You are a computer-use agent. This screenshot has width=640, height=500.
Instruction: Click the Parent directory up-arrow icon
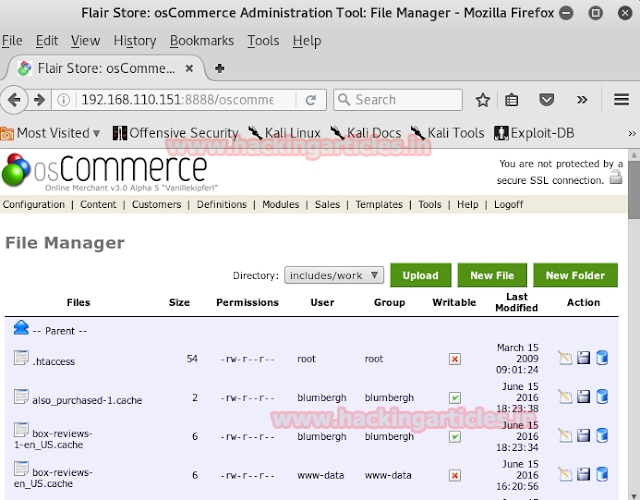[x=21, y=328]
